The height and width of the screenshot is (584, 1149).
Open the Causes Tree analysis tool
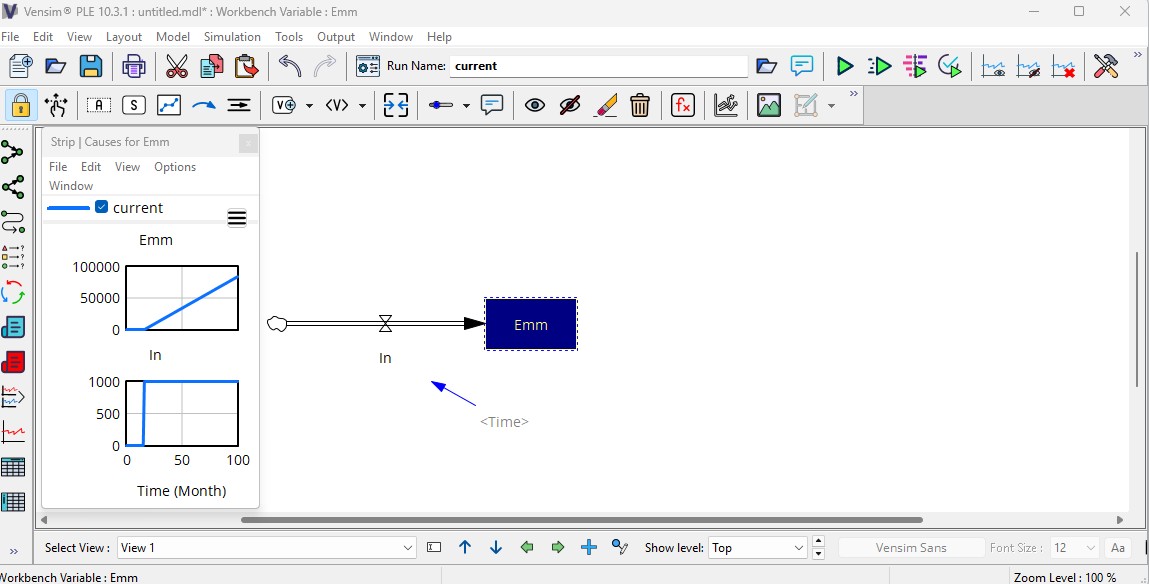click(12, 152)
